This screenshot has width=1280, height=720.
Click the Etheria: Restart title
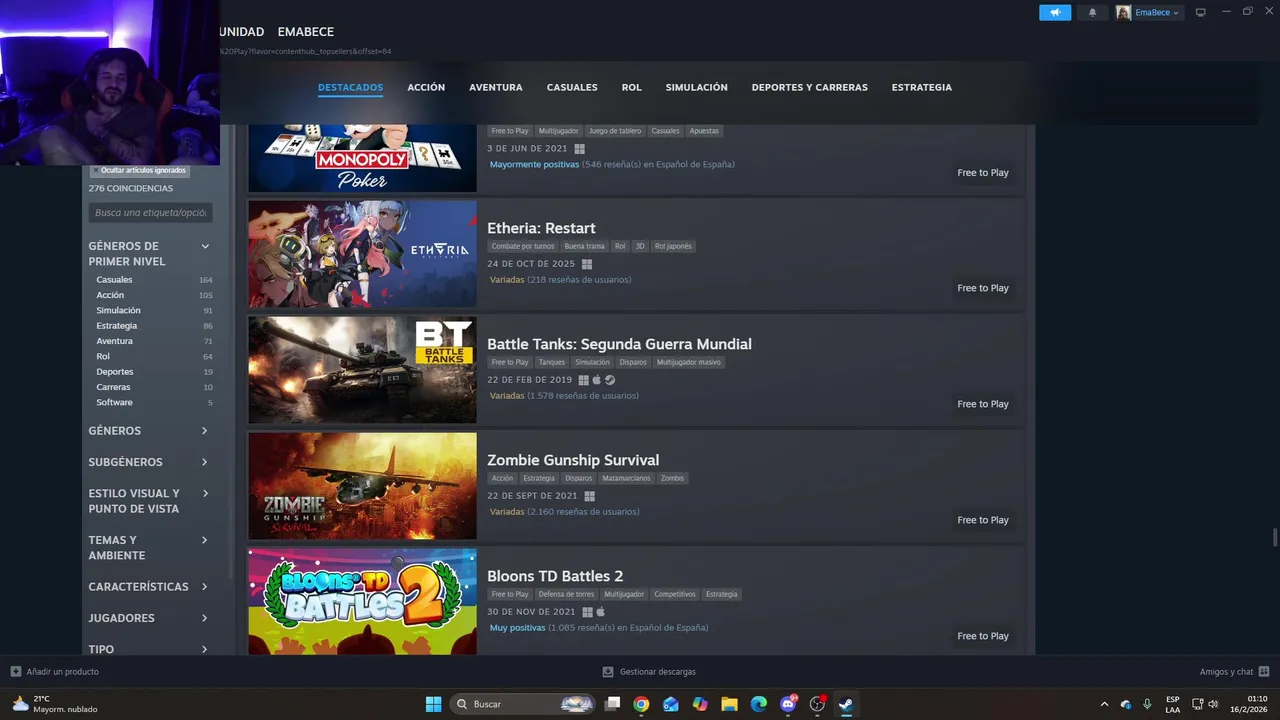point(541,228)
